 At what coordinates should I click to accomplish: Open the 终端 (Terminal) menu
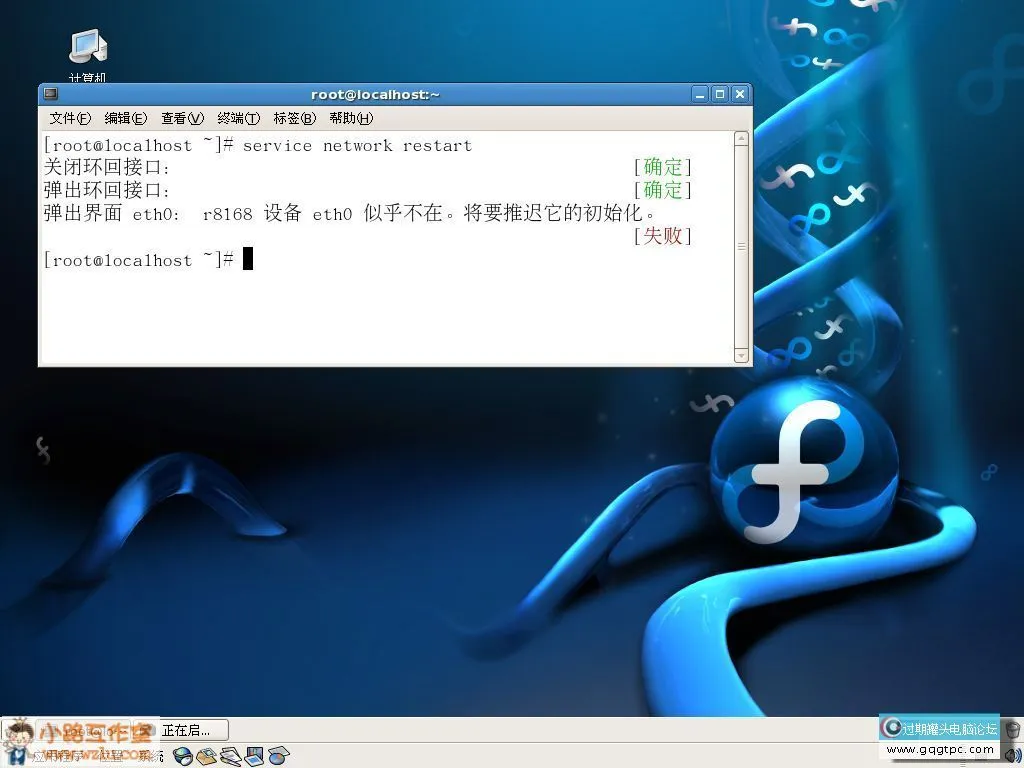tap(238, 118)
